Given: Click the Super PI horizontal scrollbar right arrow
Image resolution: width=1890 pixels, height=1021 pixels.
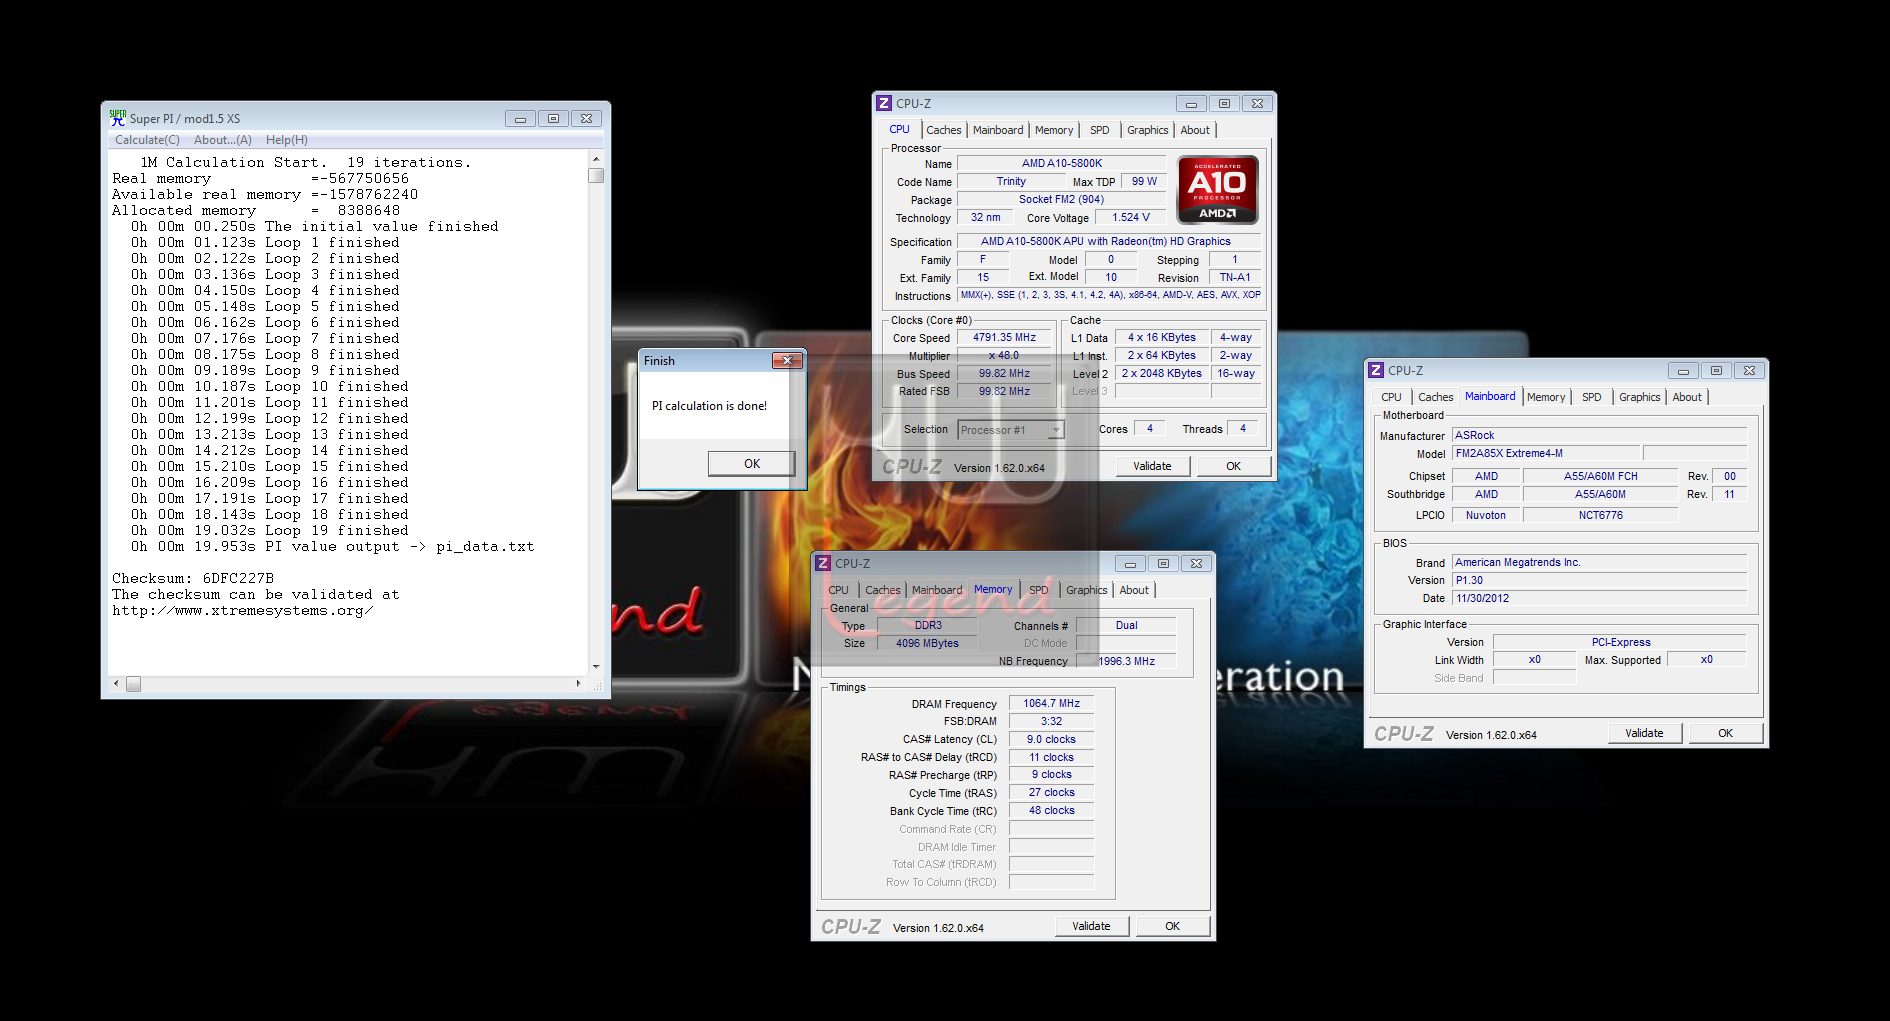Looking at the screenshot, I should [x=579, y=683].
